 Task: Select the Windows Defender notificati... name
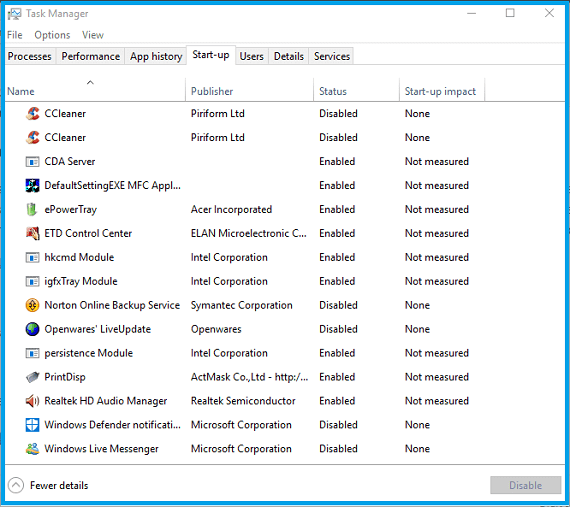coord(112,425)
